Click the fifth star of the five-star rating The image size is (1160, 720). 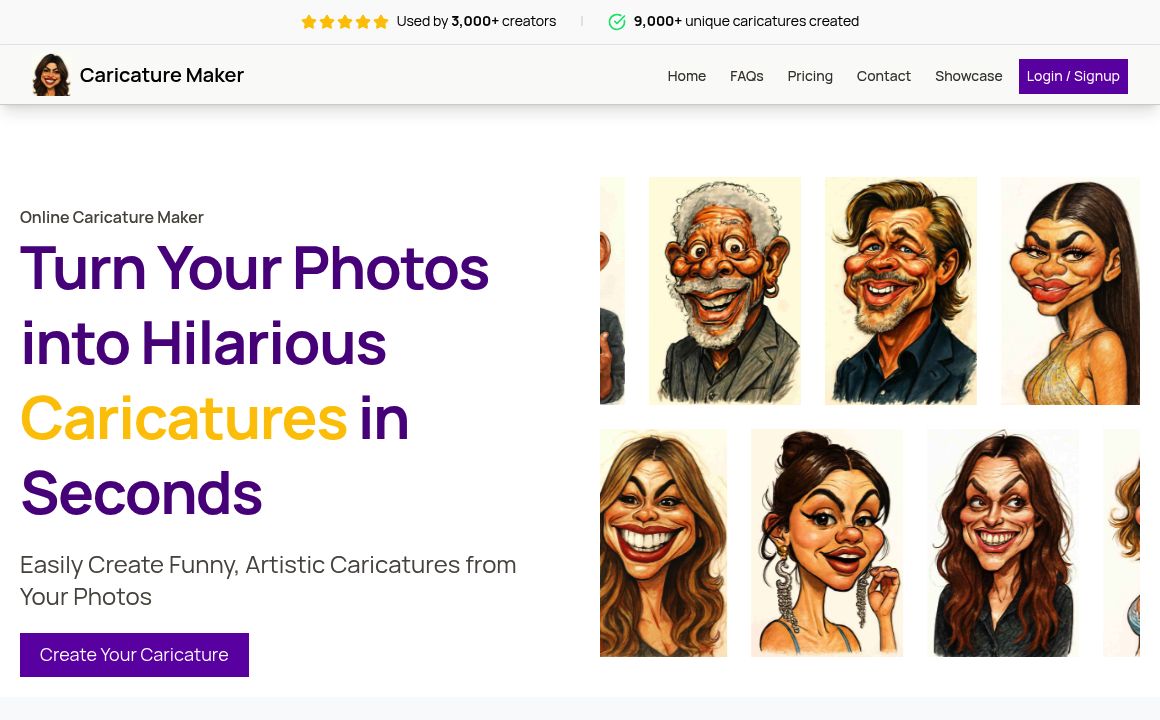(381, 21)
